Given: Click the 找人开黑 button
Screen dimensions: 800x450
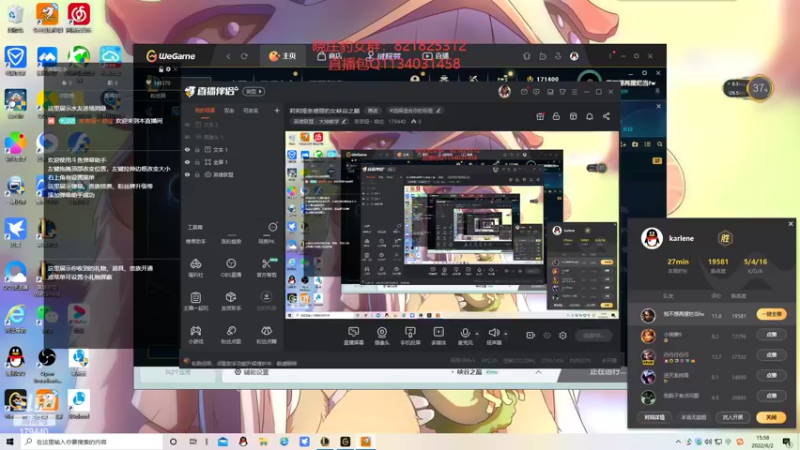Looking at the screenshot, I should (733, 417).
